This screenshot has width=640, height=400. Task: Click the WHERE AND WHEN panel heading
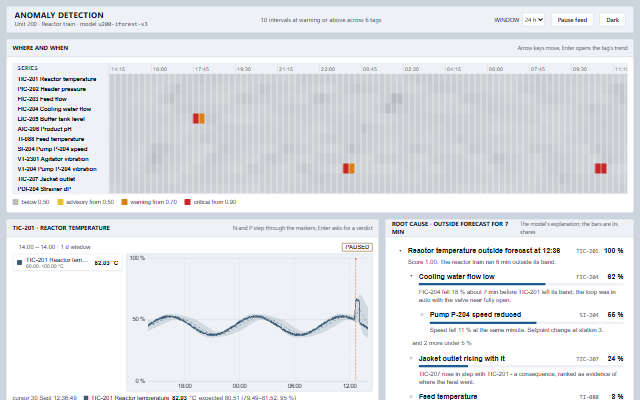pyautogui.click(x=40, y=48)
